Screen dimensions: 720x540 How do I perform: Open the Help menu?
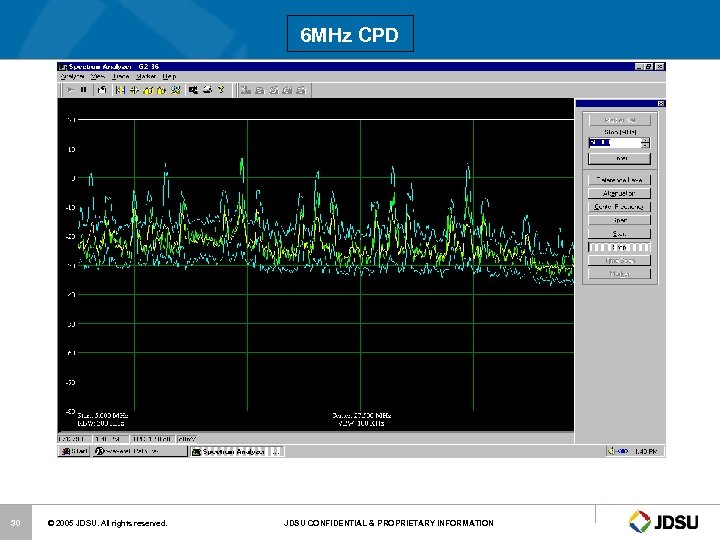(169, 76)
